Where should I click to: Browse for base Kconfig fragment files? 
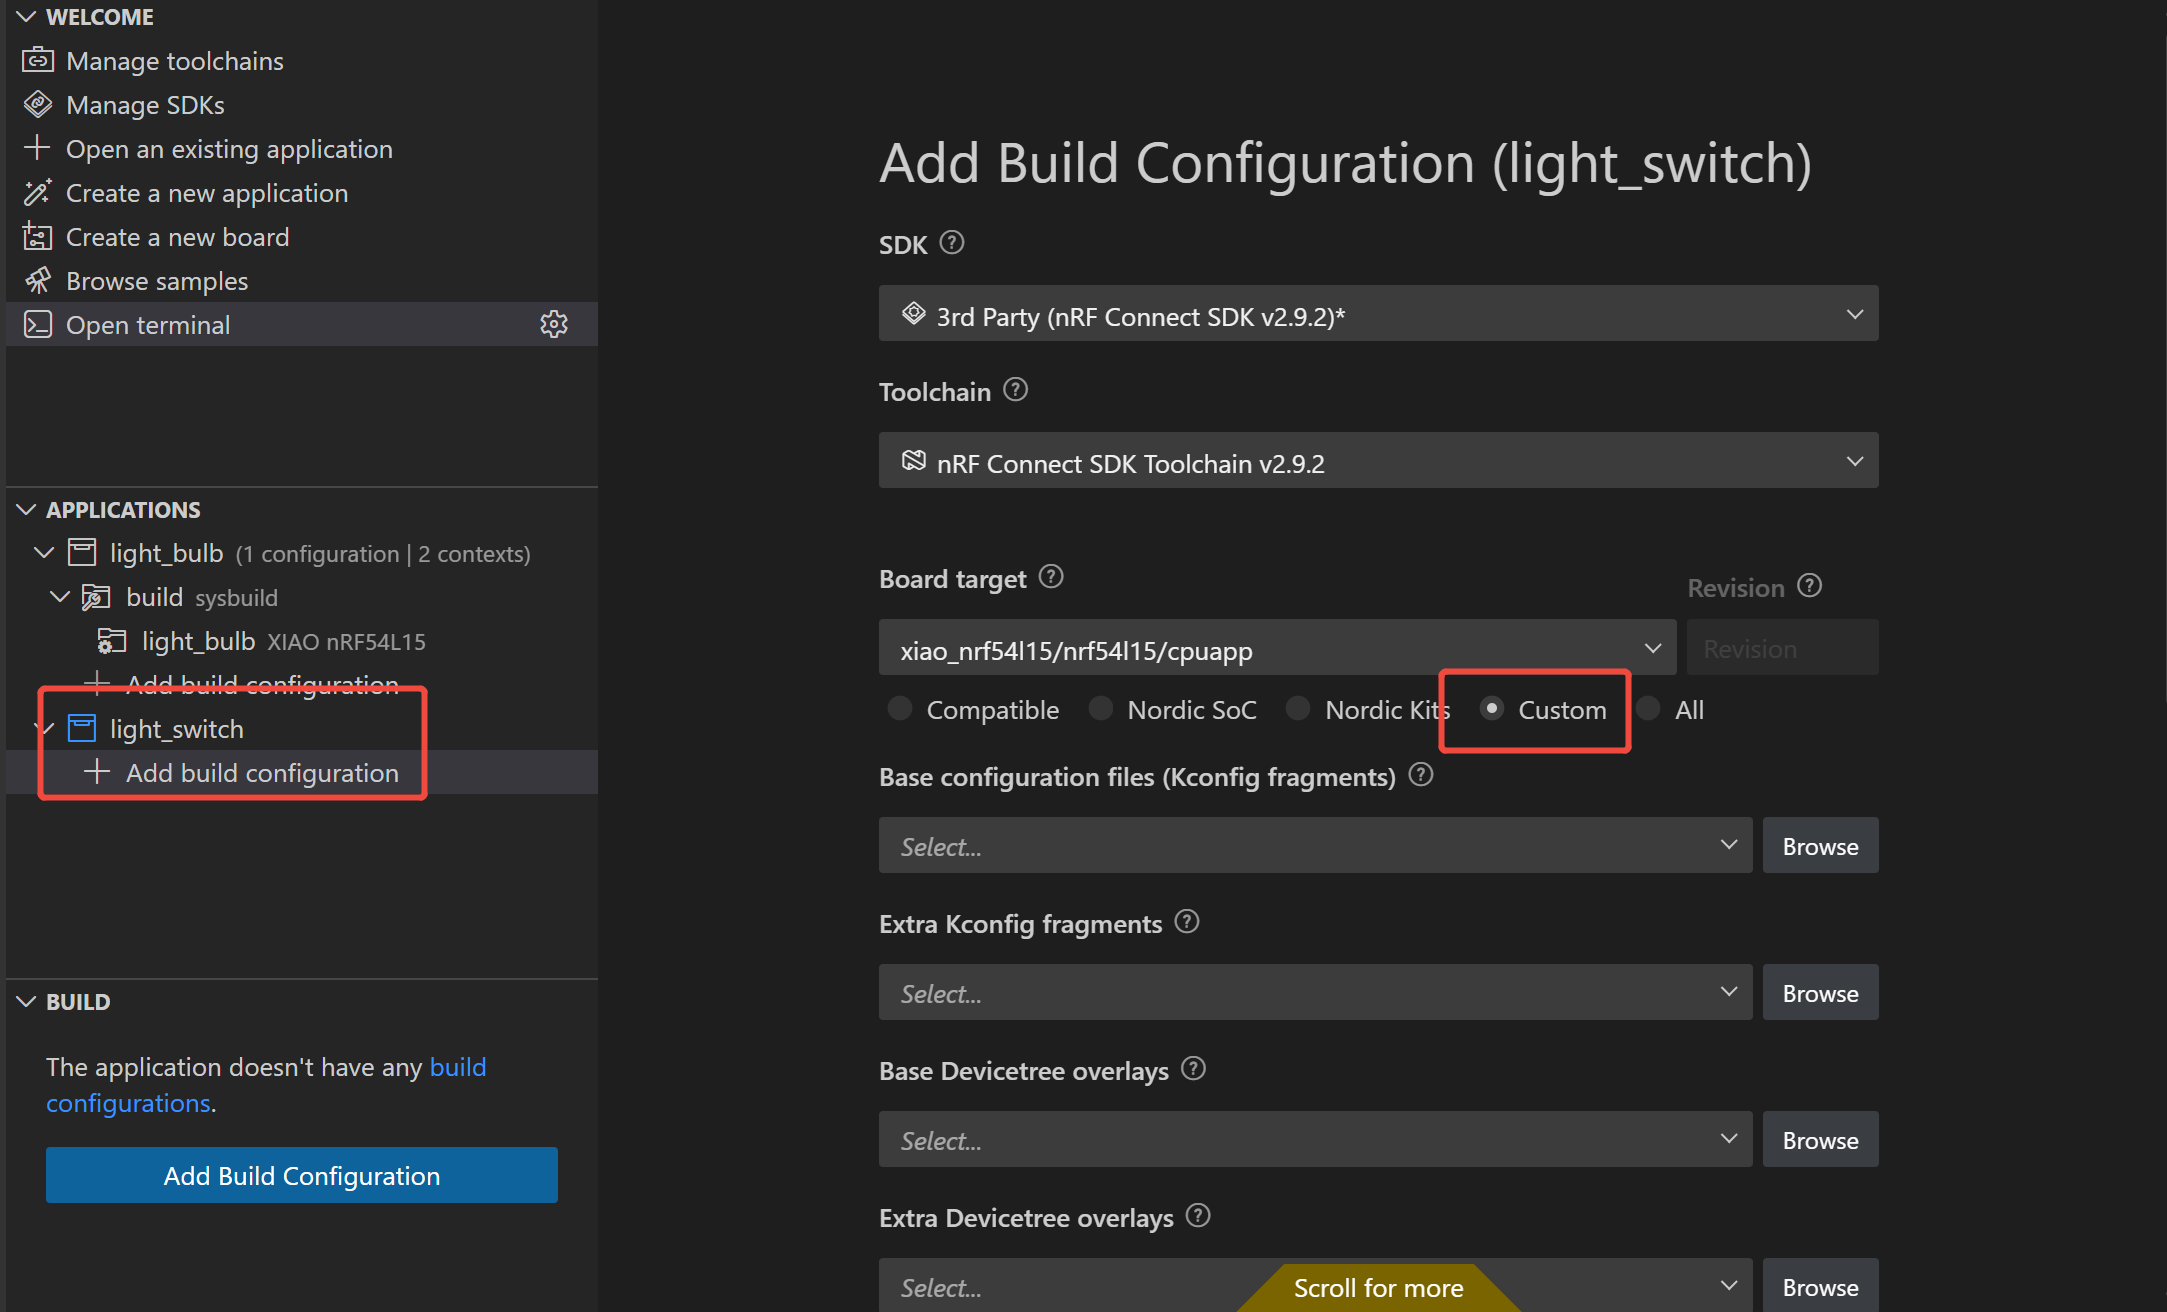coord(1819,846)
